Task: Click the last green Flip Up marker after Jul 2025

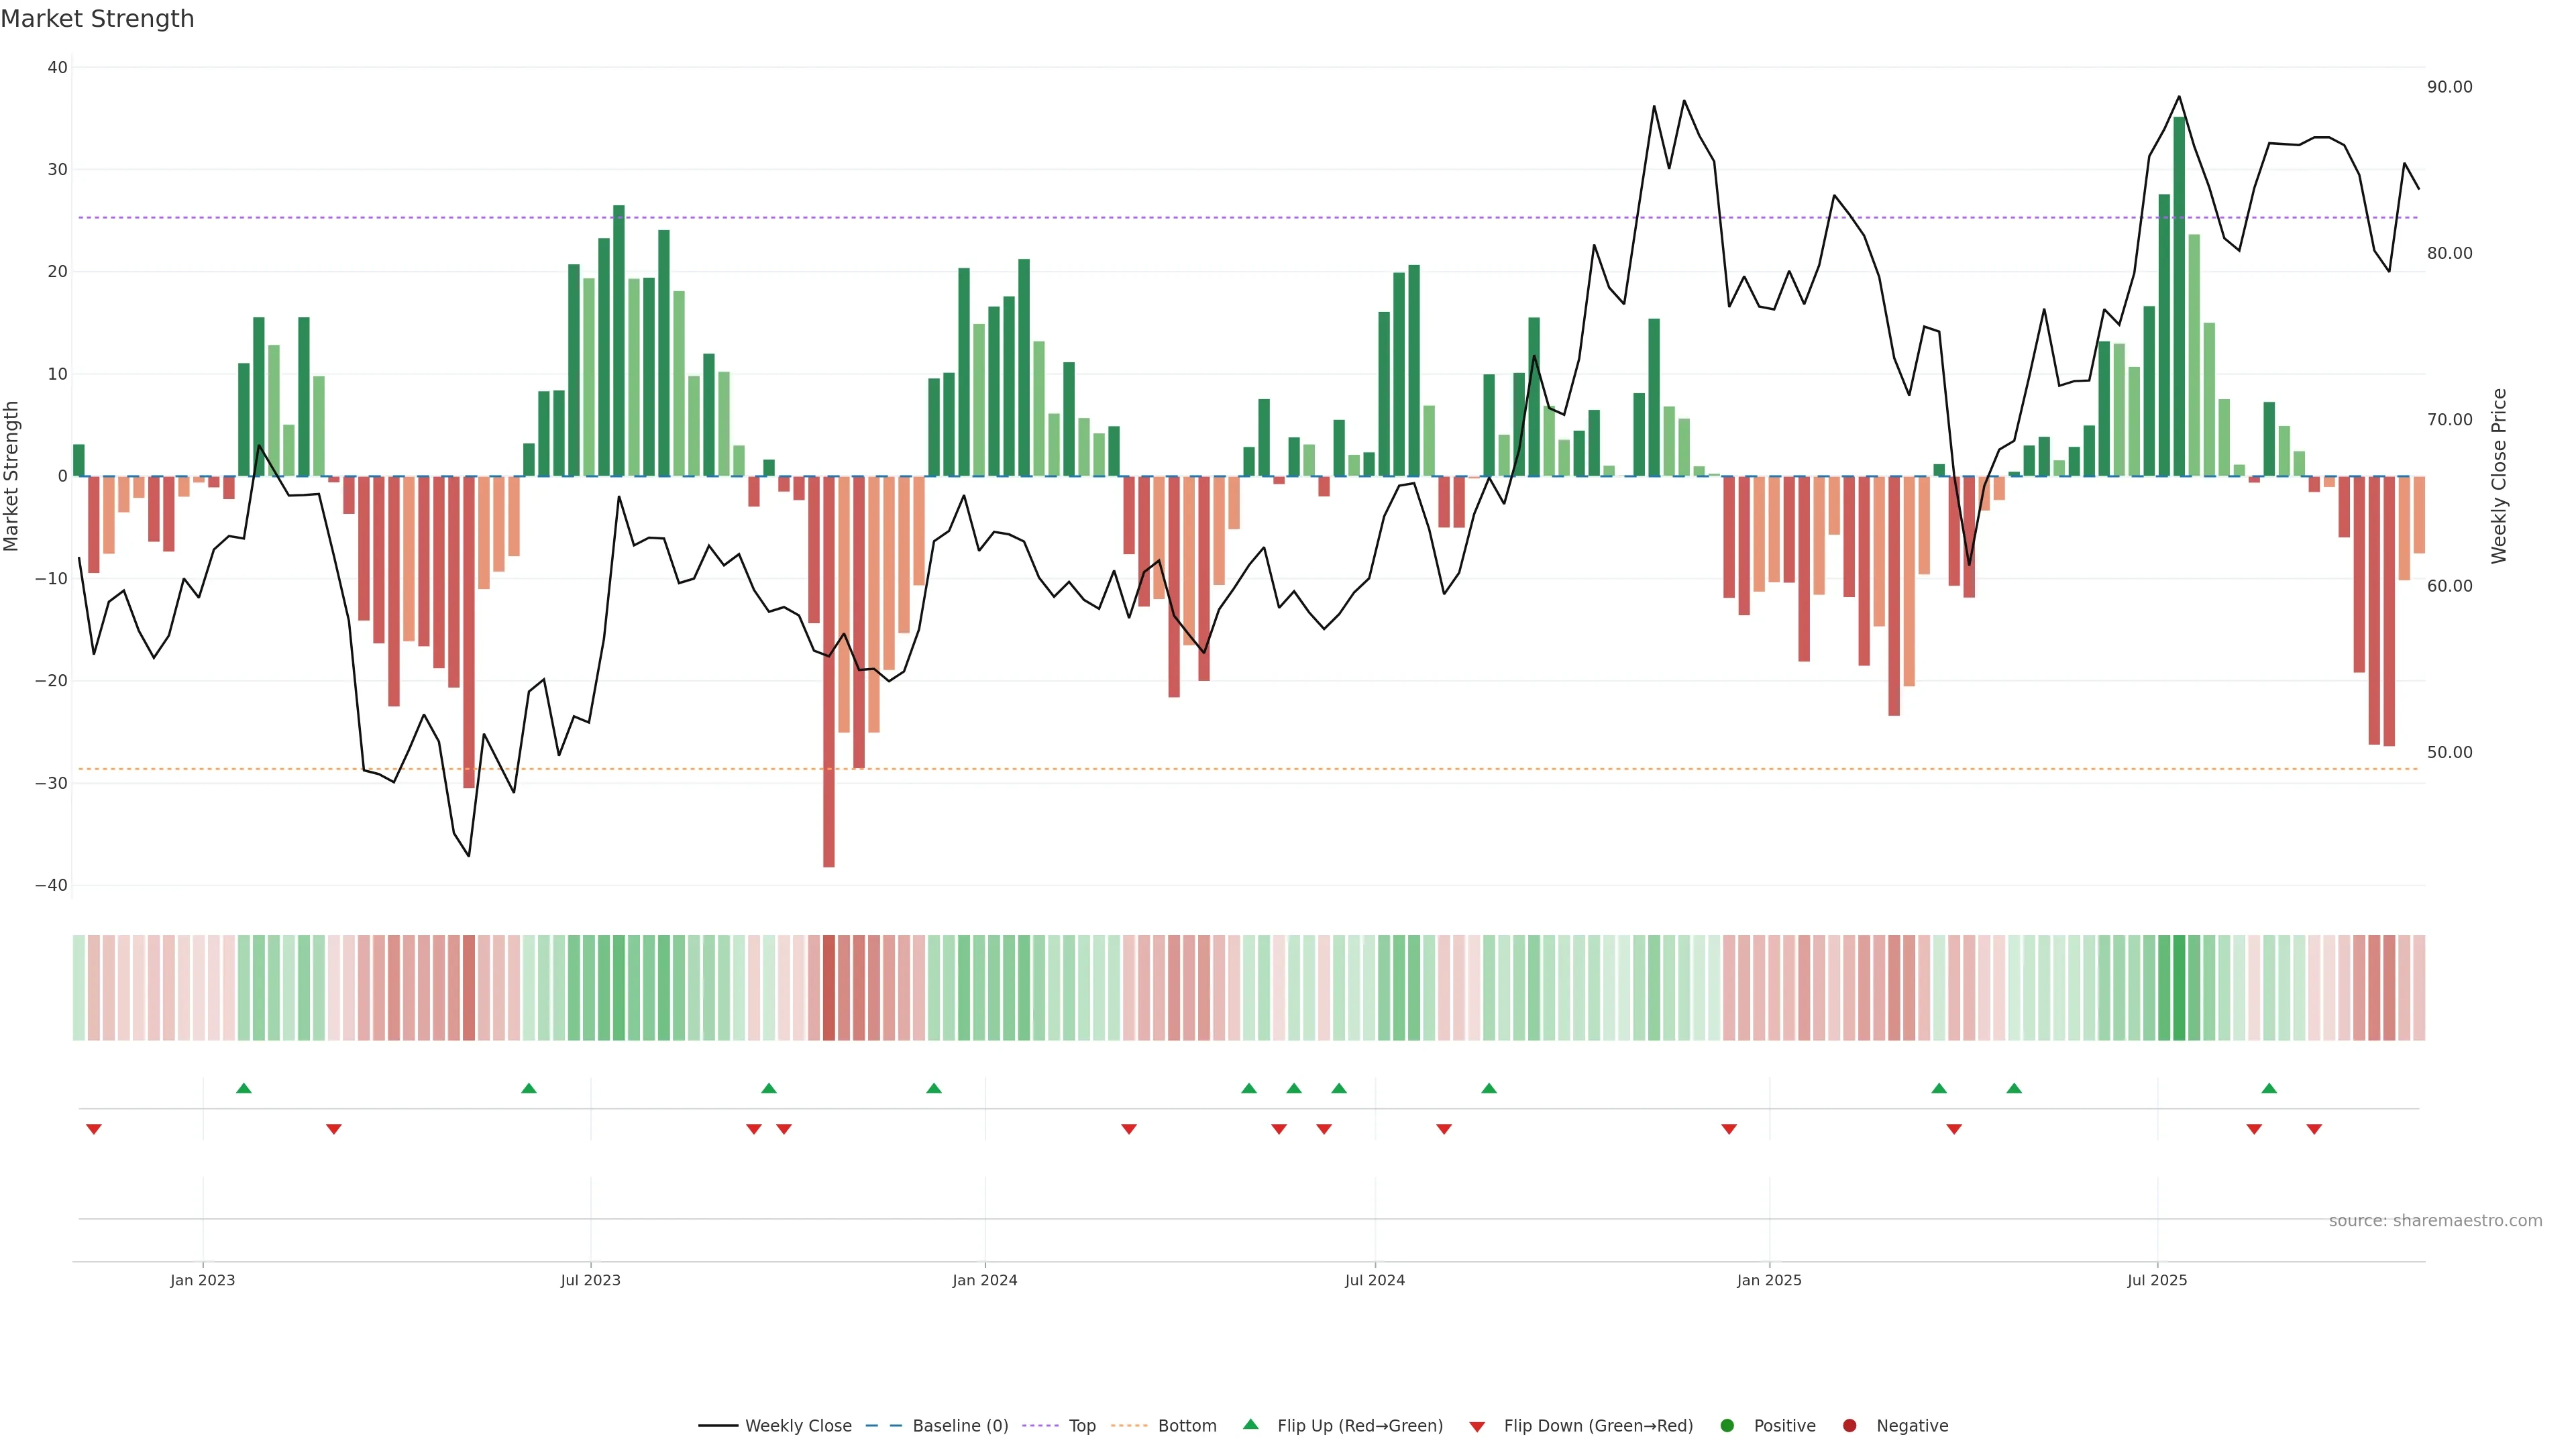Action: (x=2269, y=1088)
